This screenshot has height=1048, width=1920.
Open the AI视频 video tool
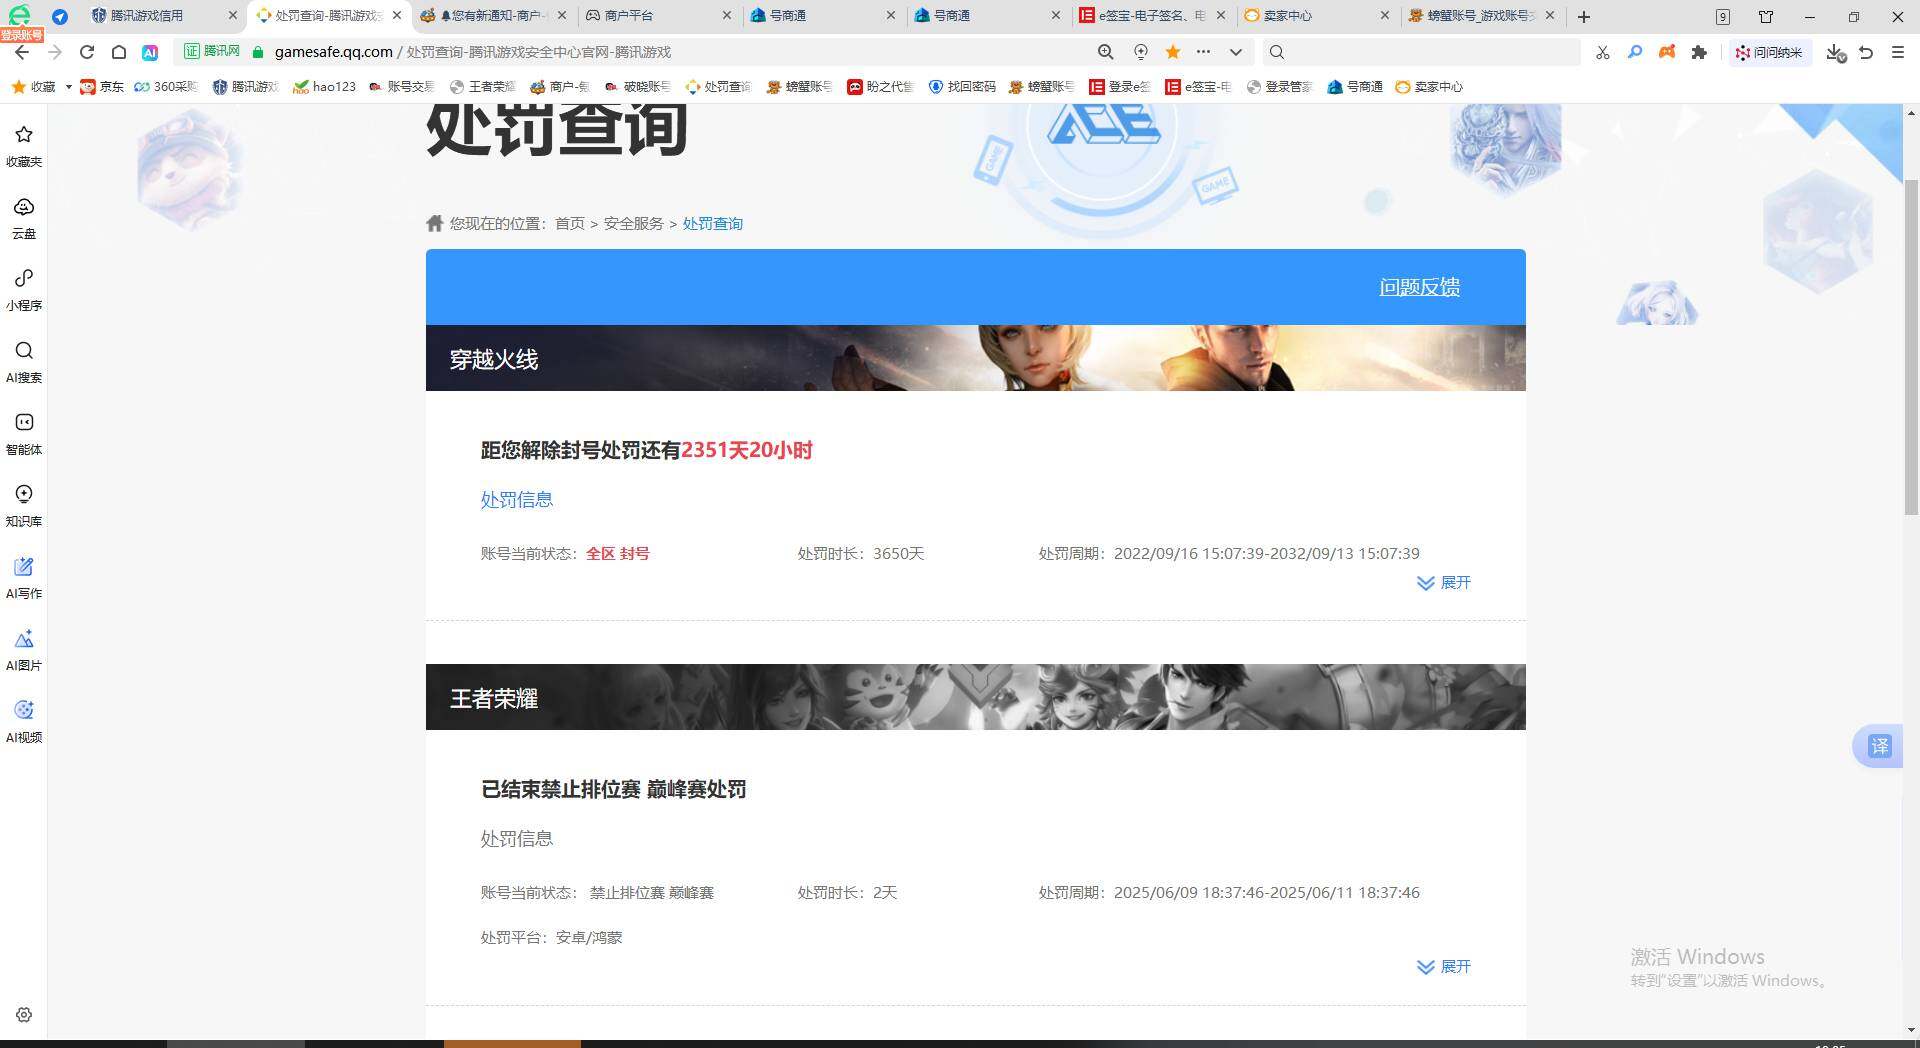[x=23, y=720]
